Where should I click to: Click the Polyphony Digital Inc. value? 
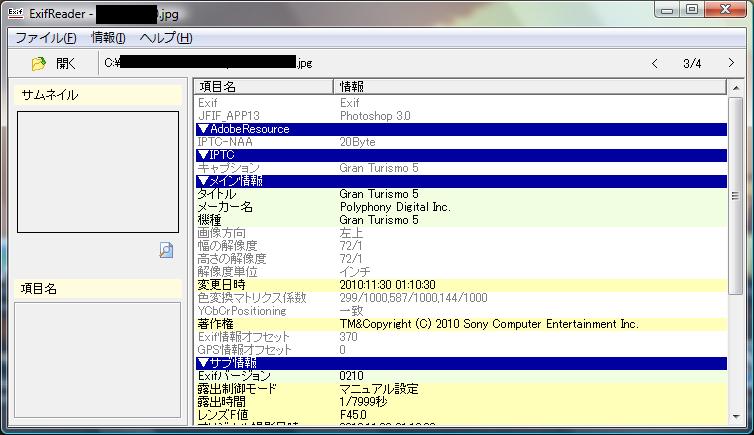(395, 207)
